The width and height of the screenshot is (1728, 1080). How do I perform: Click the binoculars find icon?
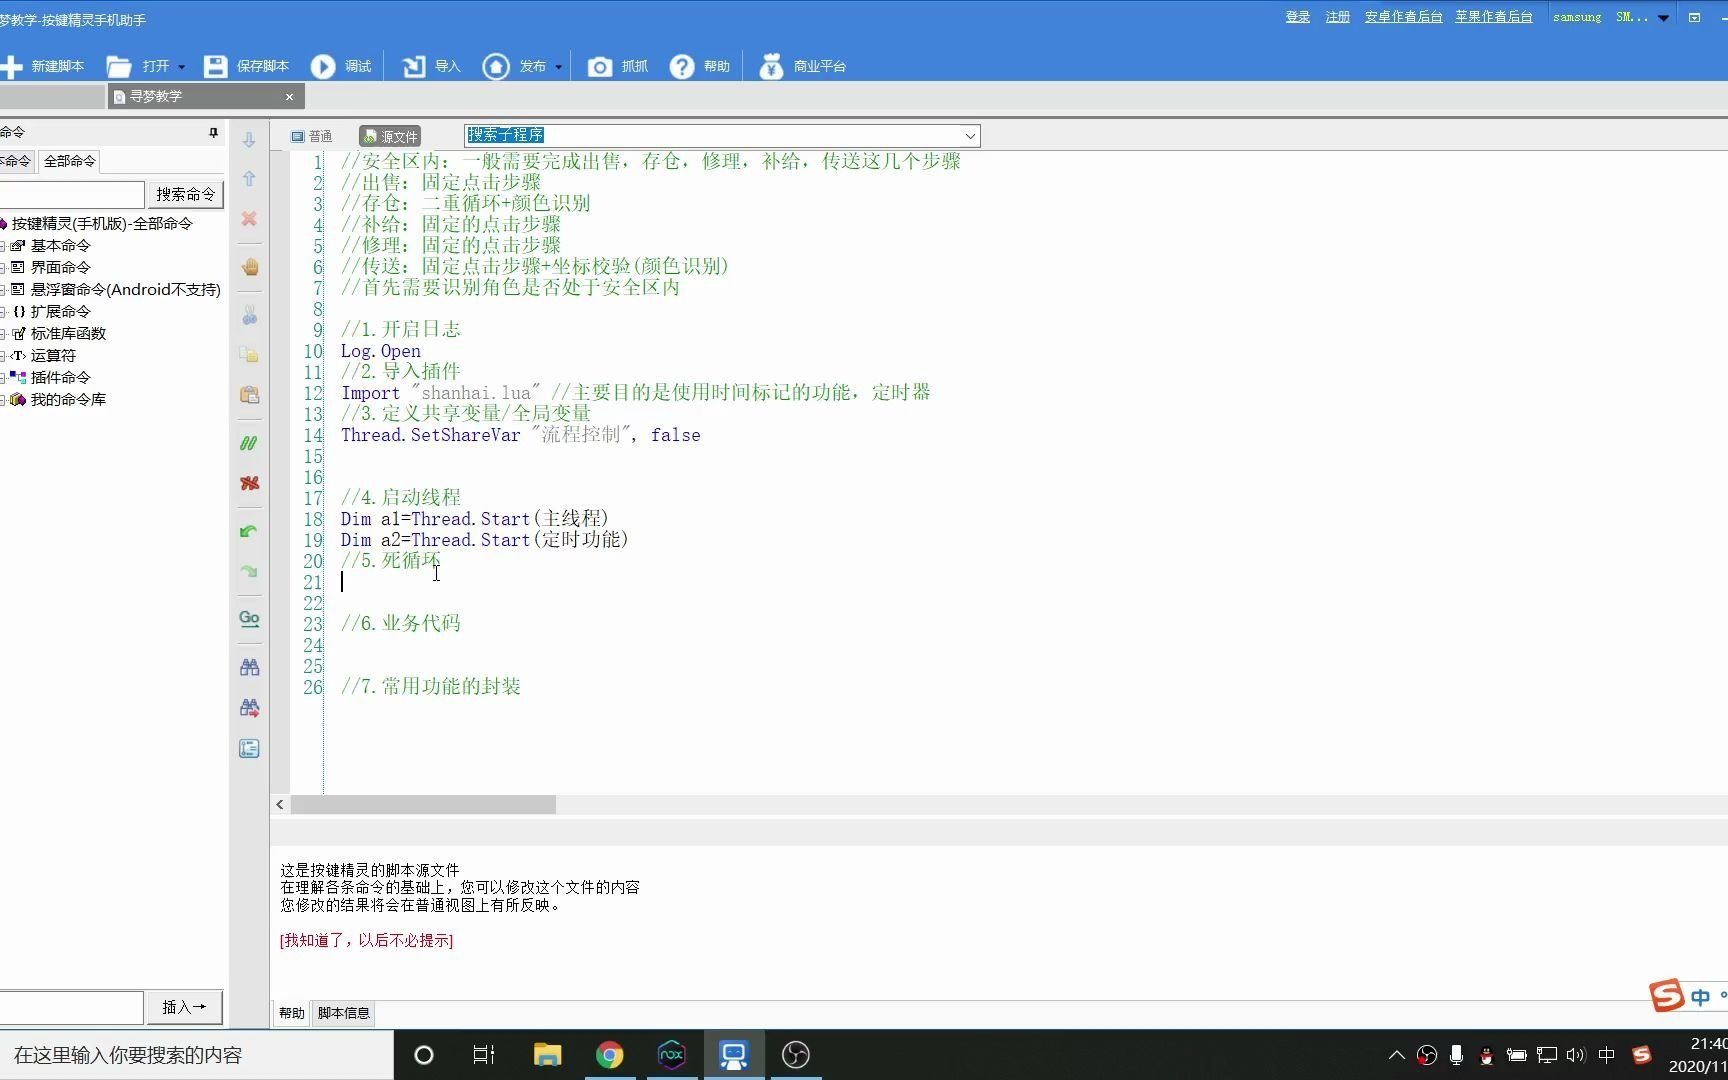pyautogui.click(x=249, y=667)
